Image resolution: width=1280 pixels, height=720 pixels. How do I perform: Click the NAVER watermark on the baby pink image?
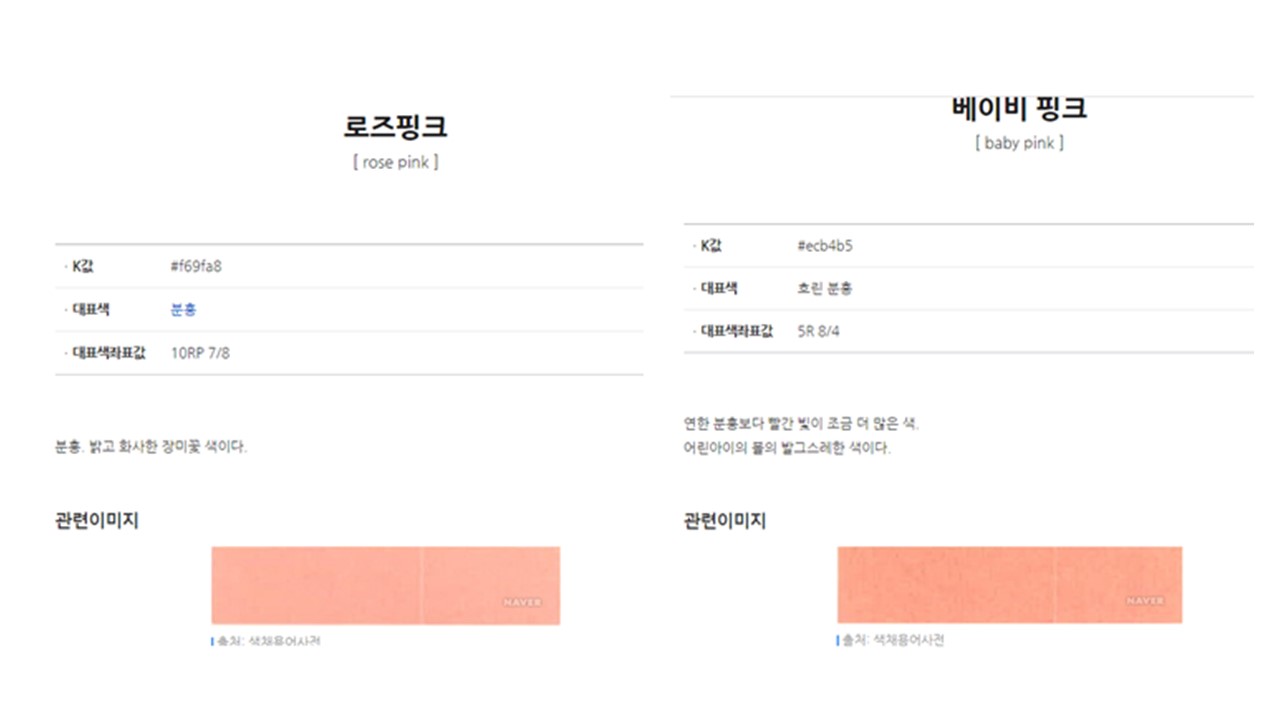(1144, 601)
